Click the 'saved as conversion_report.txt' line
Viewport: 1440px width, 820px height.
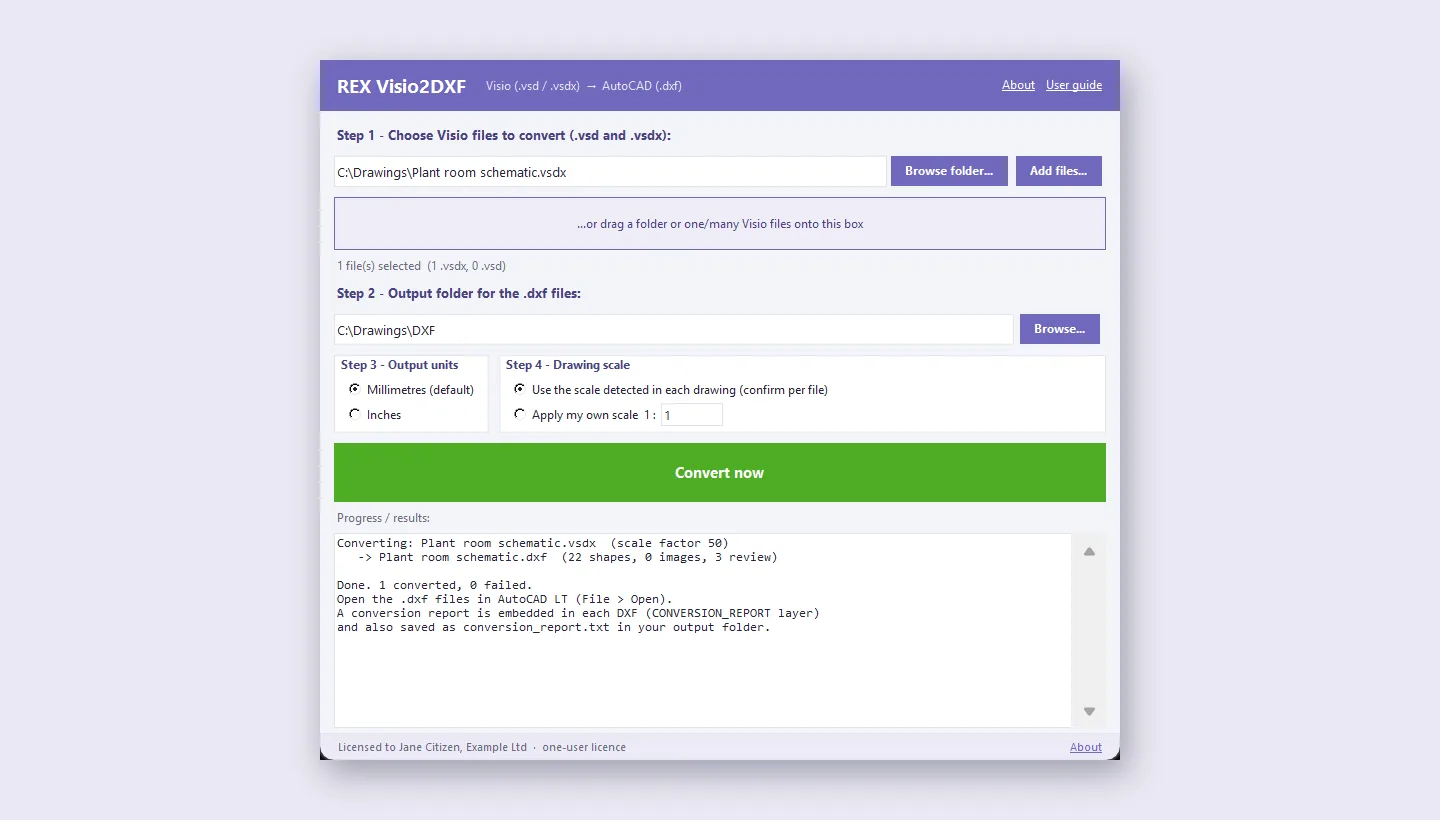(554, 627)
